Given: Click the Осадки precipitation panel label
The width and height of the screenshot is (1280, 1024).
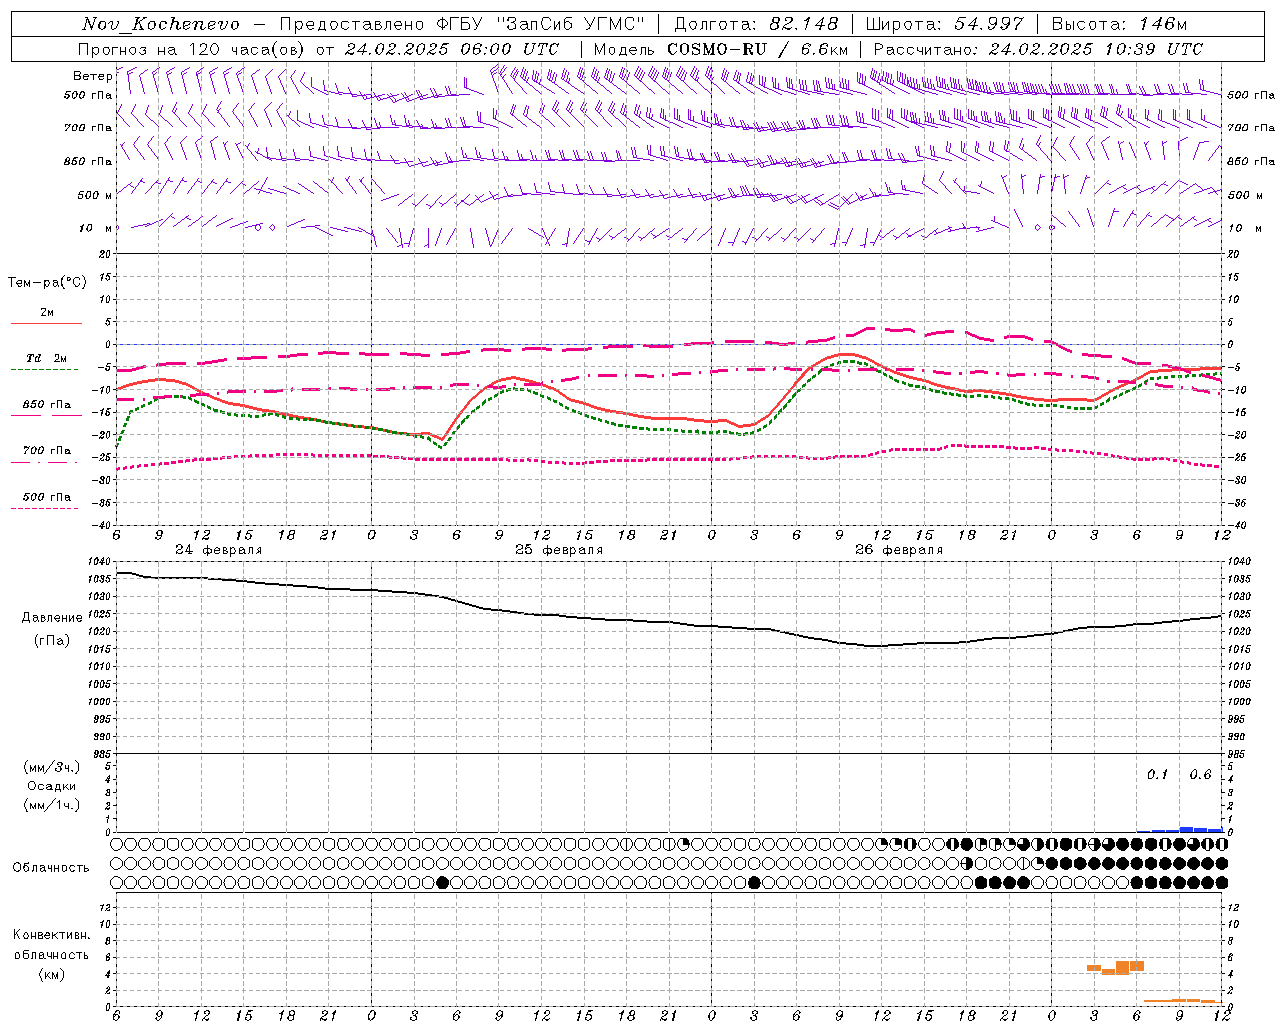Looking at the screenshot, I should tap(51, 786).
